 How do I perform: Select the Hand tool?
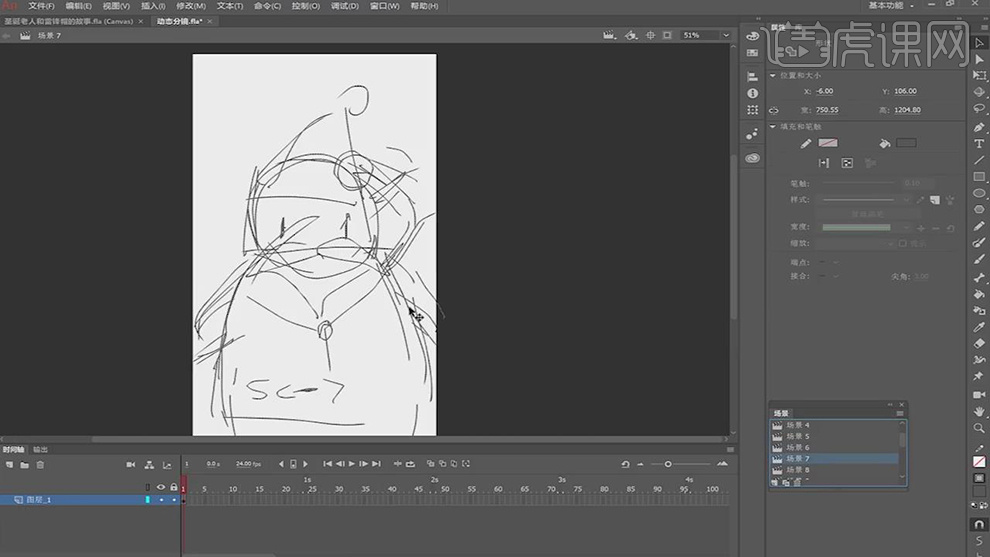click(979, 411)
